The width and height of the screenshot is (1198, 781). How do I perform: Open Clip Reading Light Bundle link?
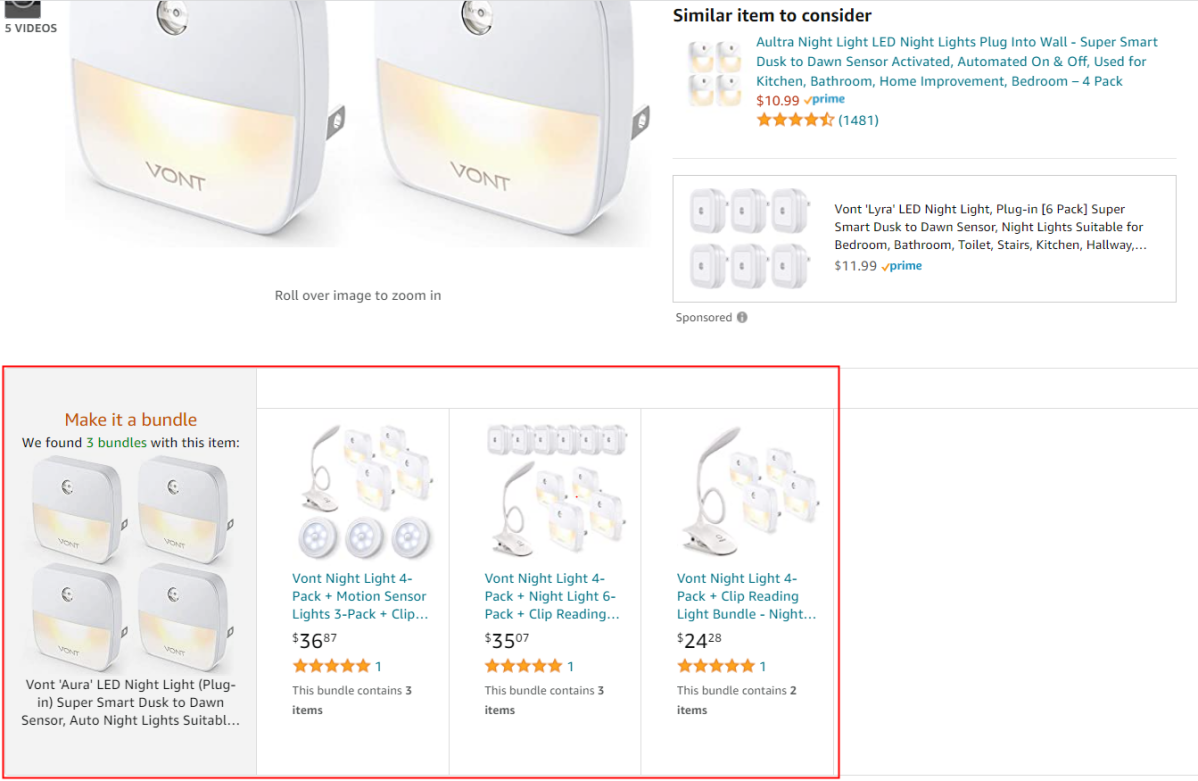pyautogui.click(x=745, y=596)
